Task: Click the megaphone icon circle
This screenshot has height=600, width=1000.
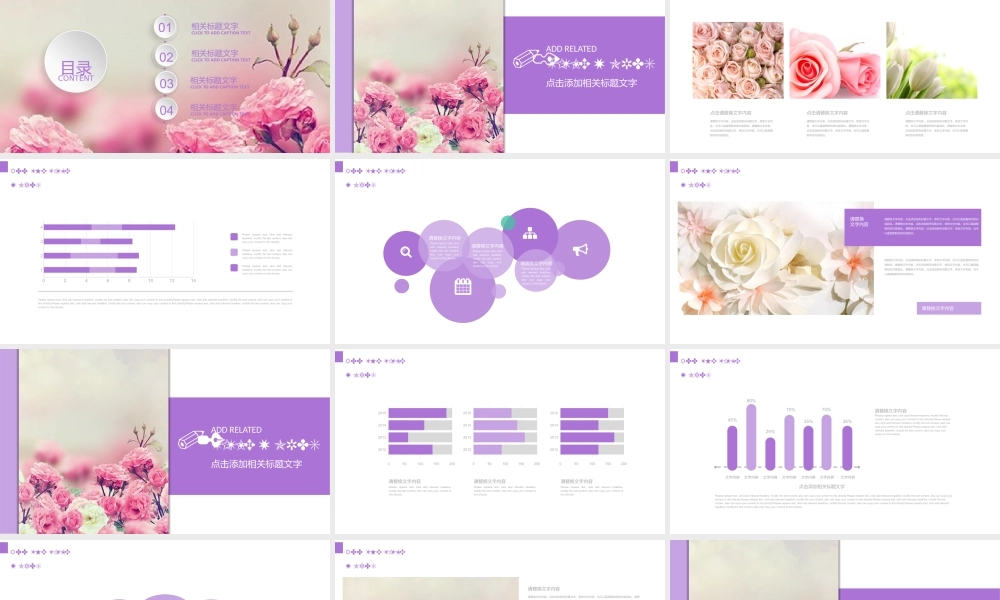Action: coord(582,250)
